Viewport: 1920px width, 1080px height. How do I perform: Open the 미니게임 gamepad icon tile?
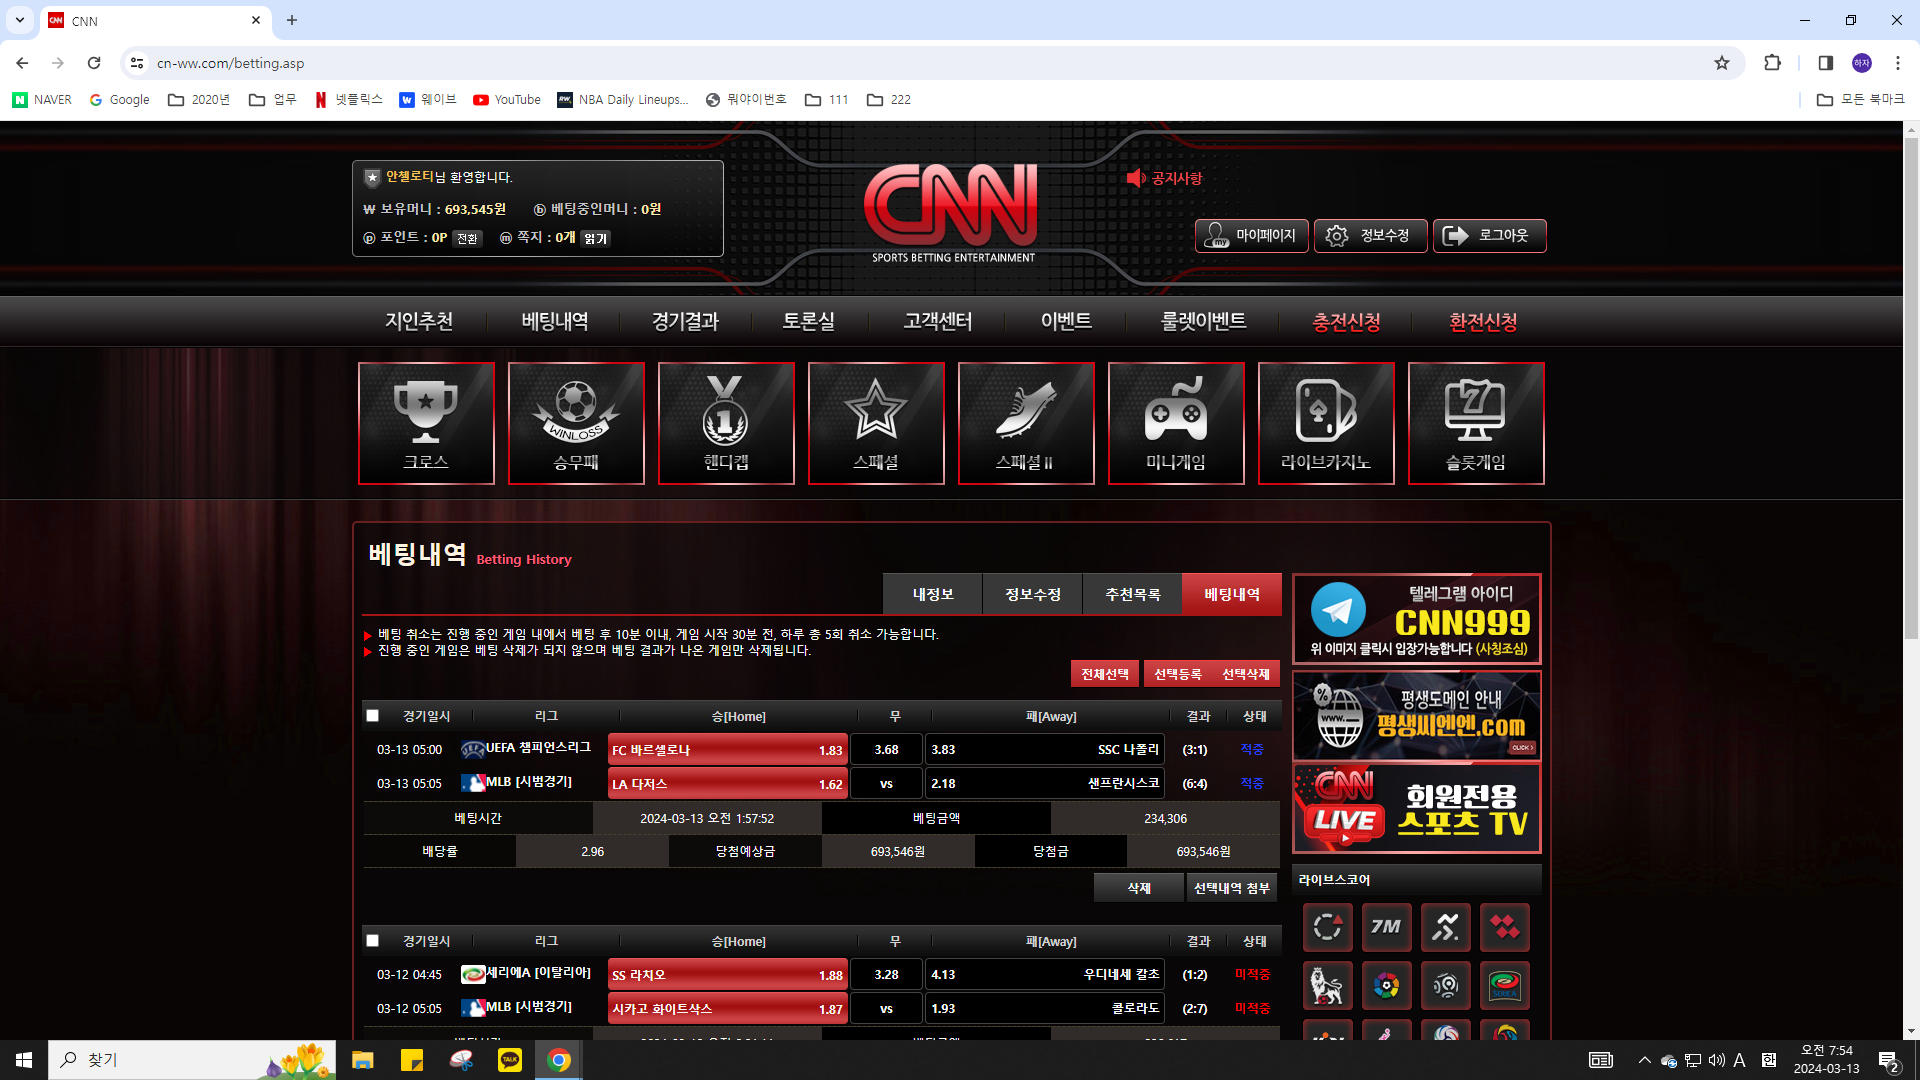(1176, 423)
